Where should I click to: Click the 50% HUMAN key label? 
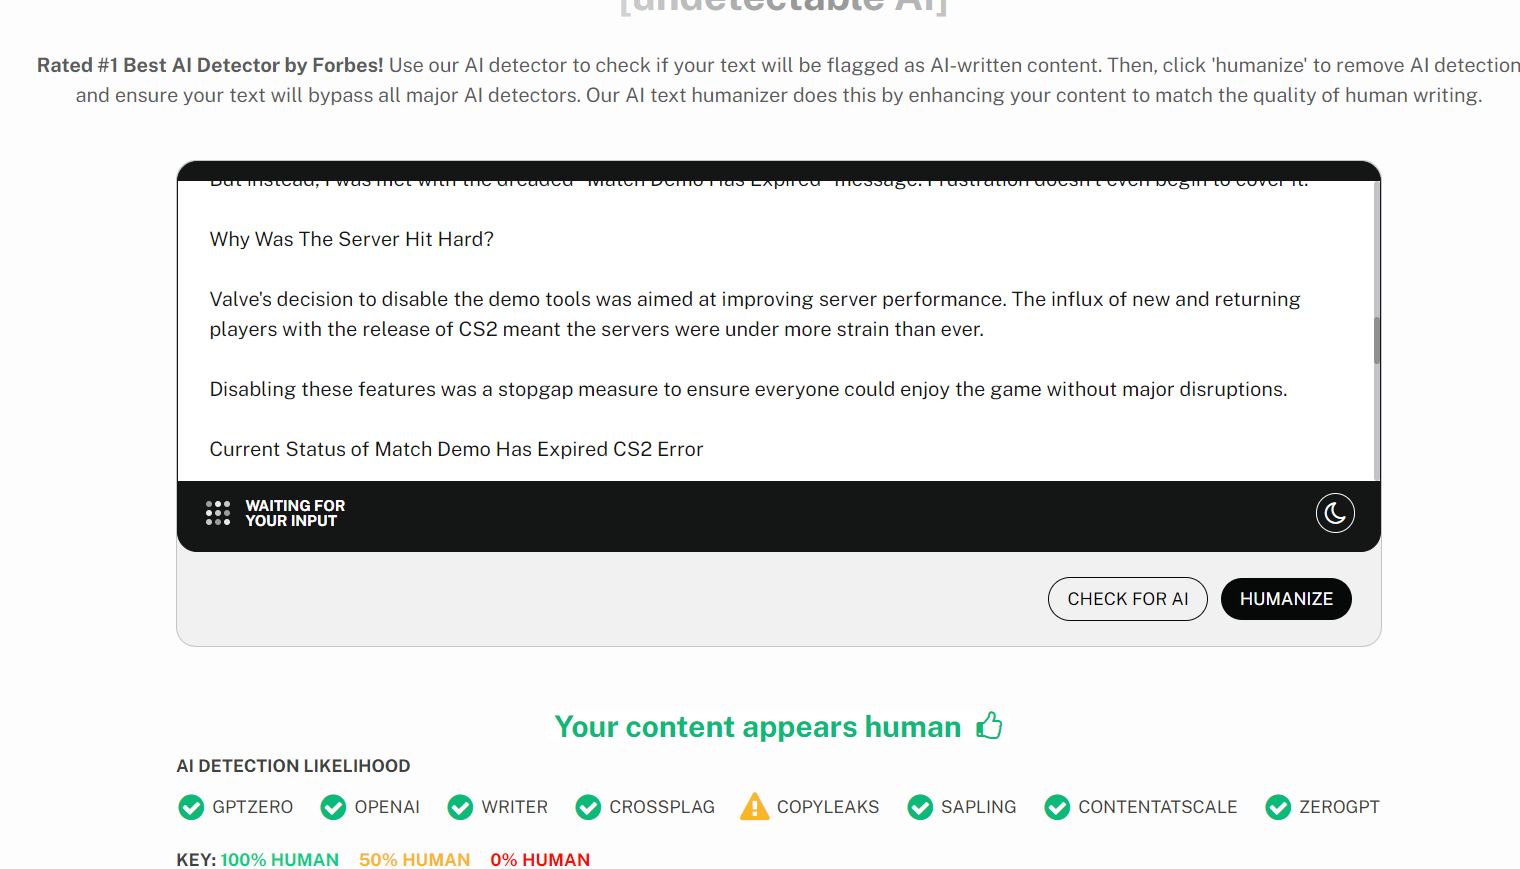(415, 860)
